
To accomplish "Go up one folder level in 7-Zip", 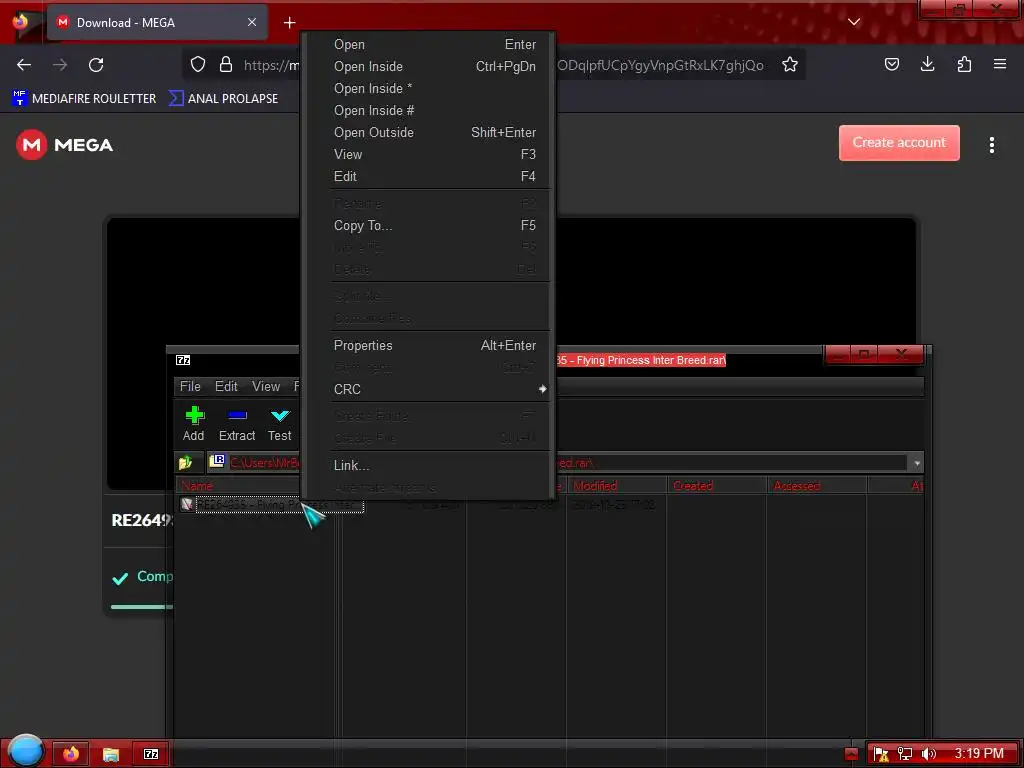I will 185,463.
